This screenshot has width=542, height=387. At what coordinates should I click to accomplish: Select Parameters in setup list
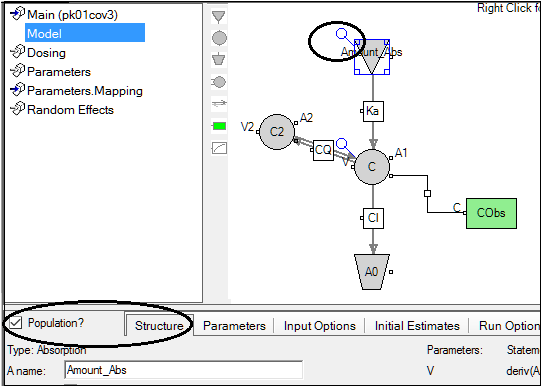(x=59, y=72)
